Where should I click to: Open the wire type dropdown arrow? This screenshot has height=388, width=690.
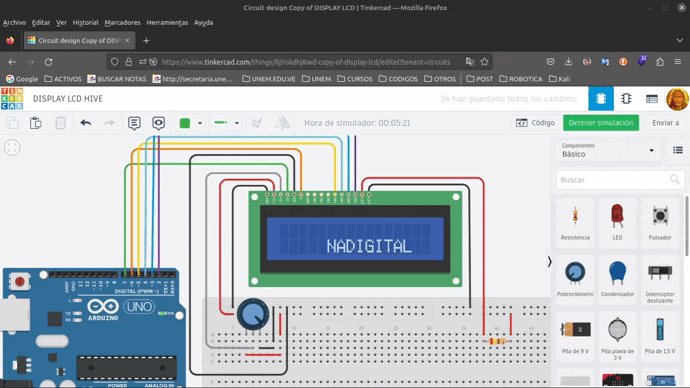237,123
